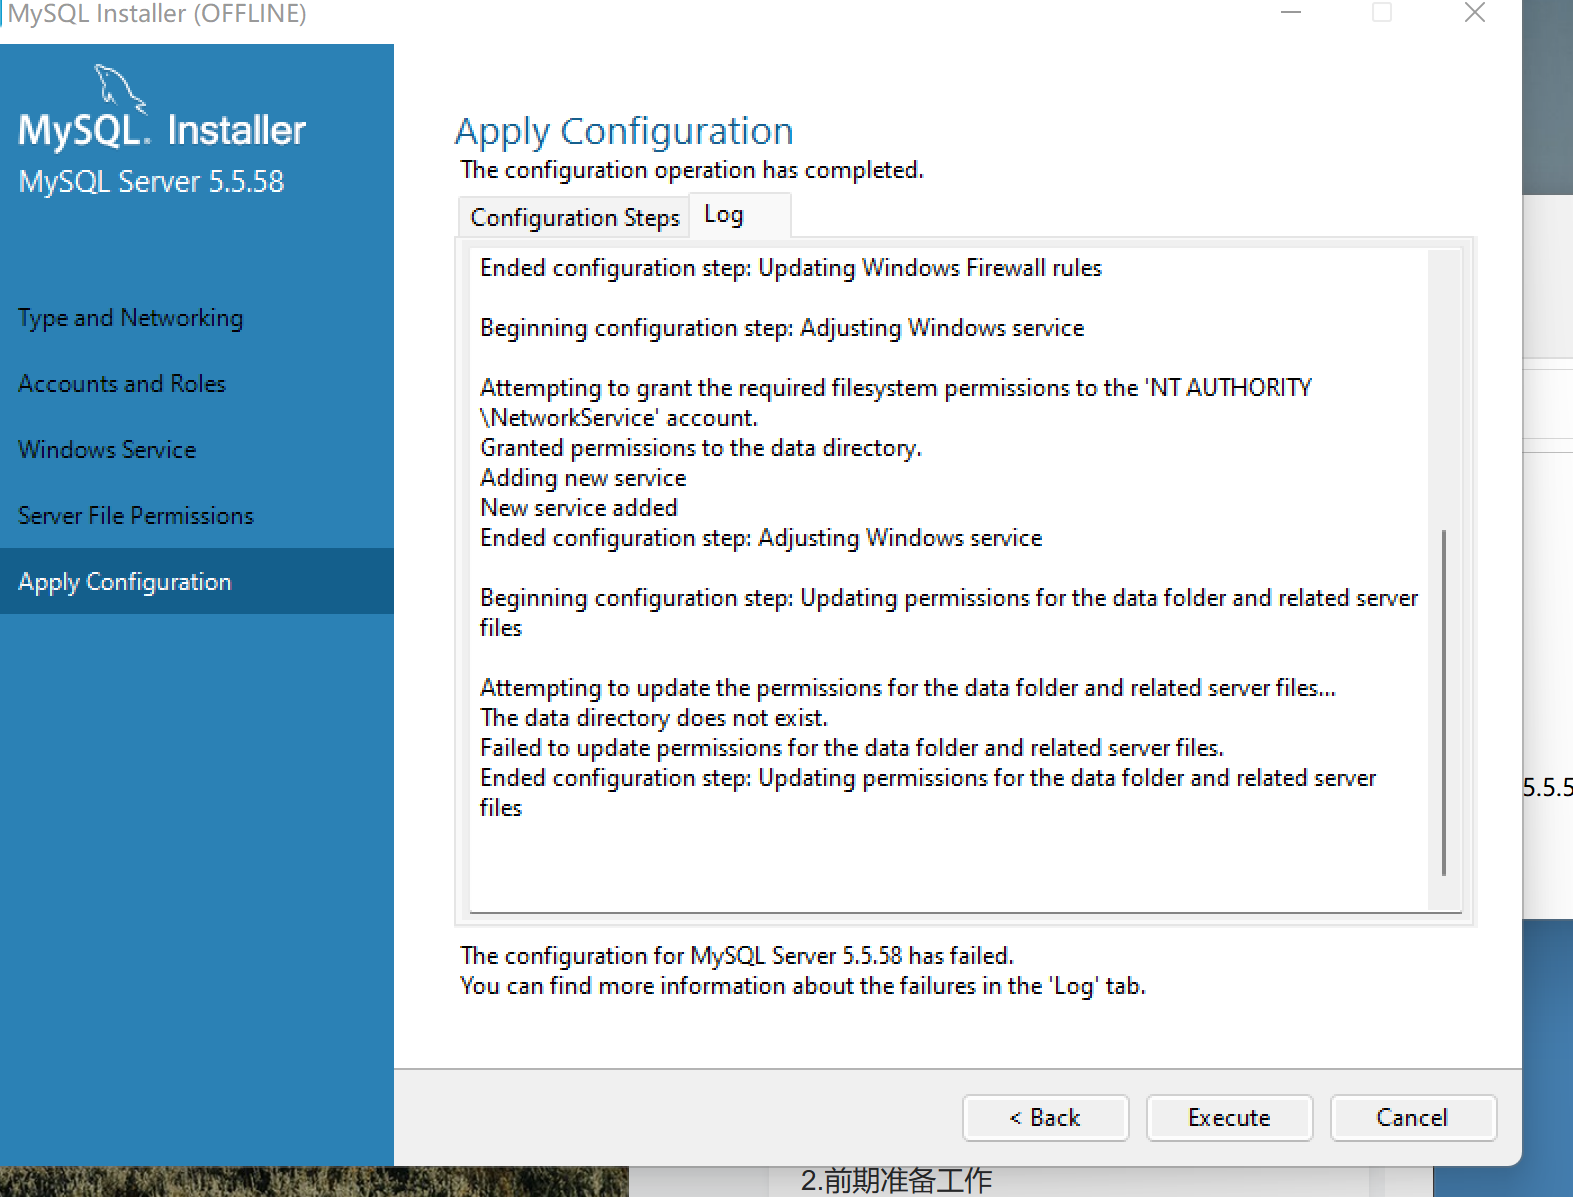This screenshot has width=1573, height=1197.
Task: Click the 'Apply Configuration' page heading
Action: [x=624, y=131]
